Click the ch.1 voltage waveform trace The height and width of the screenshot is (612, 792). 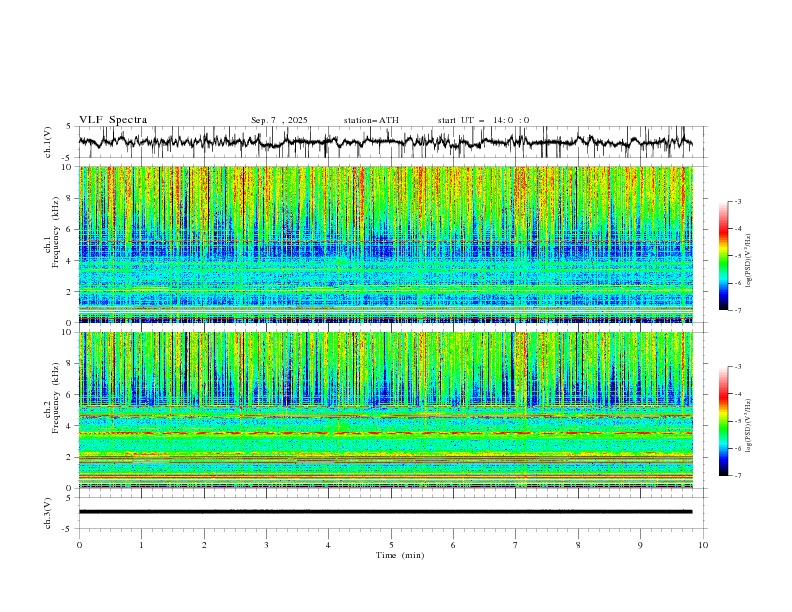coord(385,142)
